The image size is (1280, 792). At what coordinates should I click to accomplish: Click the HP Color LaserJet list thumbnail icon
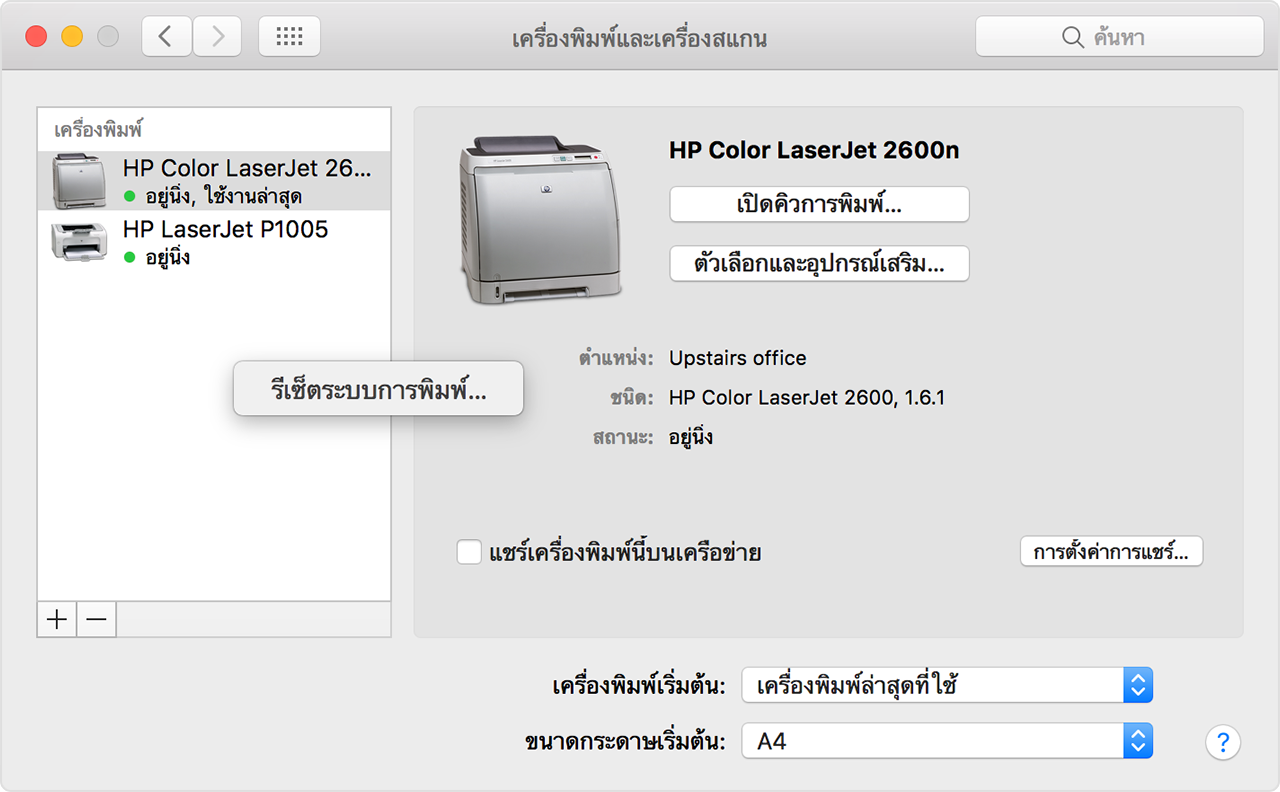click(x=79, y=180)
